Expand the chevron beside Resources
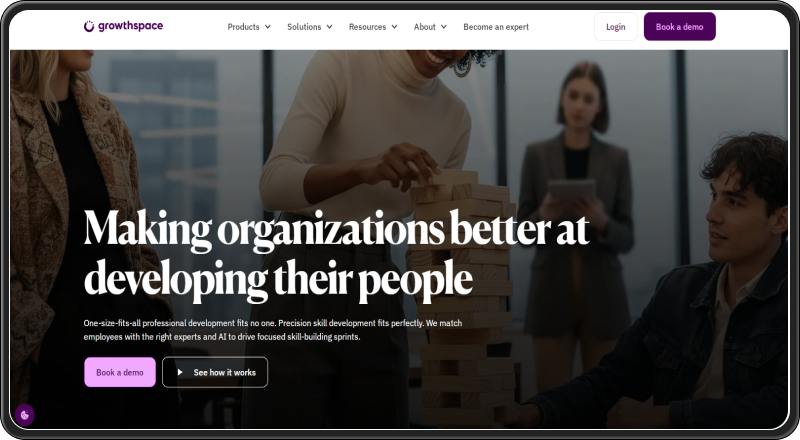 click(394, 27)
